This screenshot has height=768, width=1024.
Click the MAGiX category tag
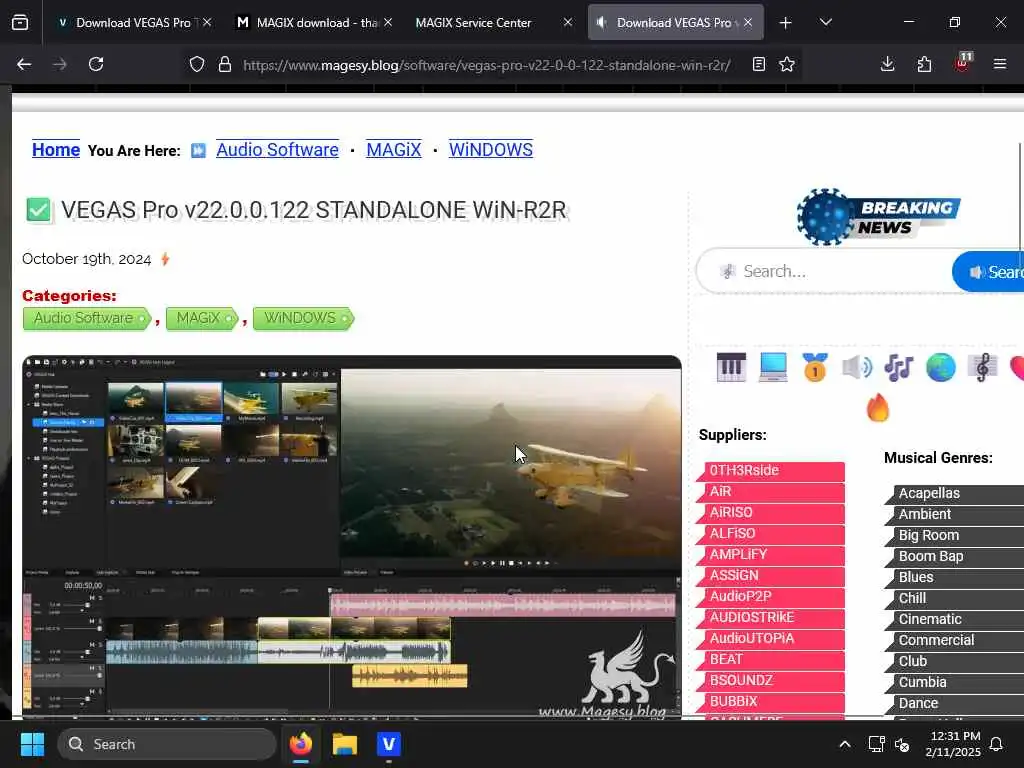point(202,318)
